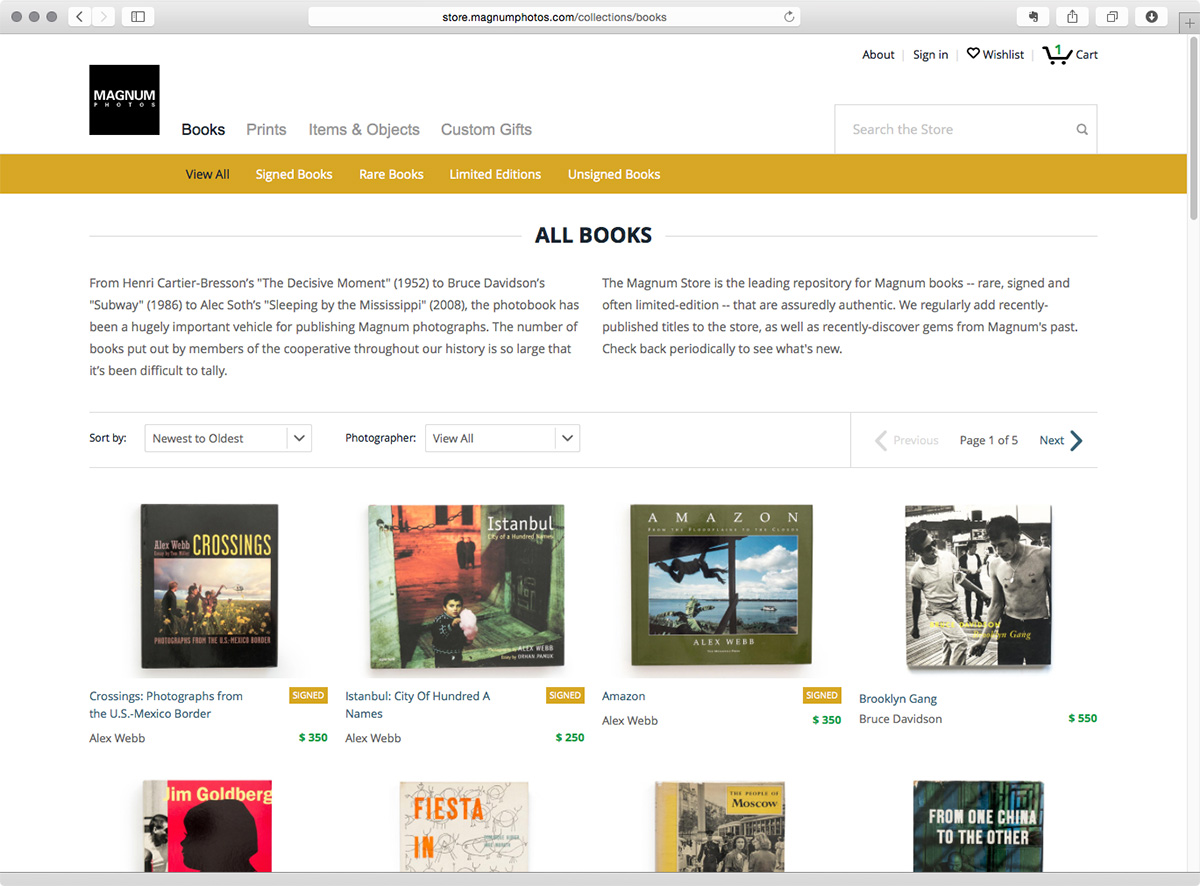Click the Sign in link

930,55
